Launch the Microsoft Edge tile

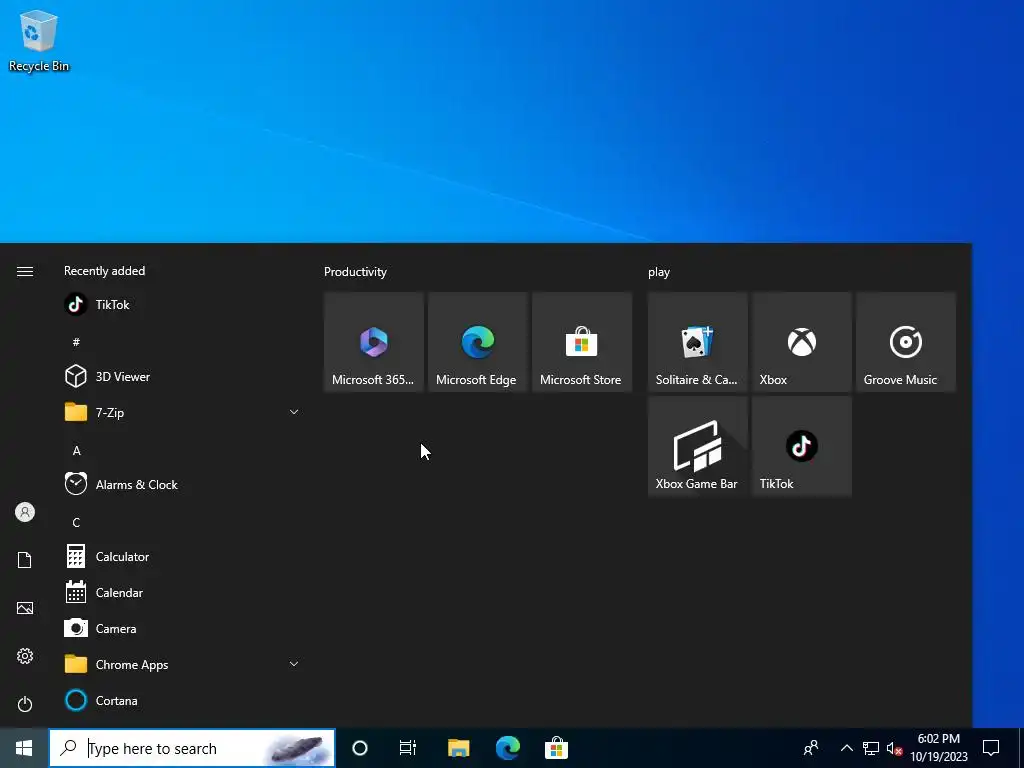click(477, 342)
